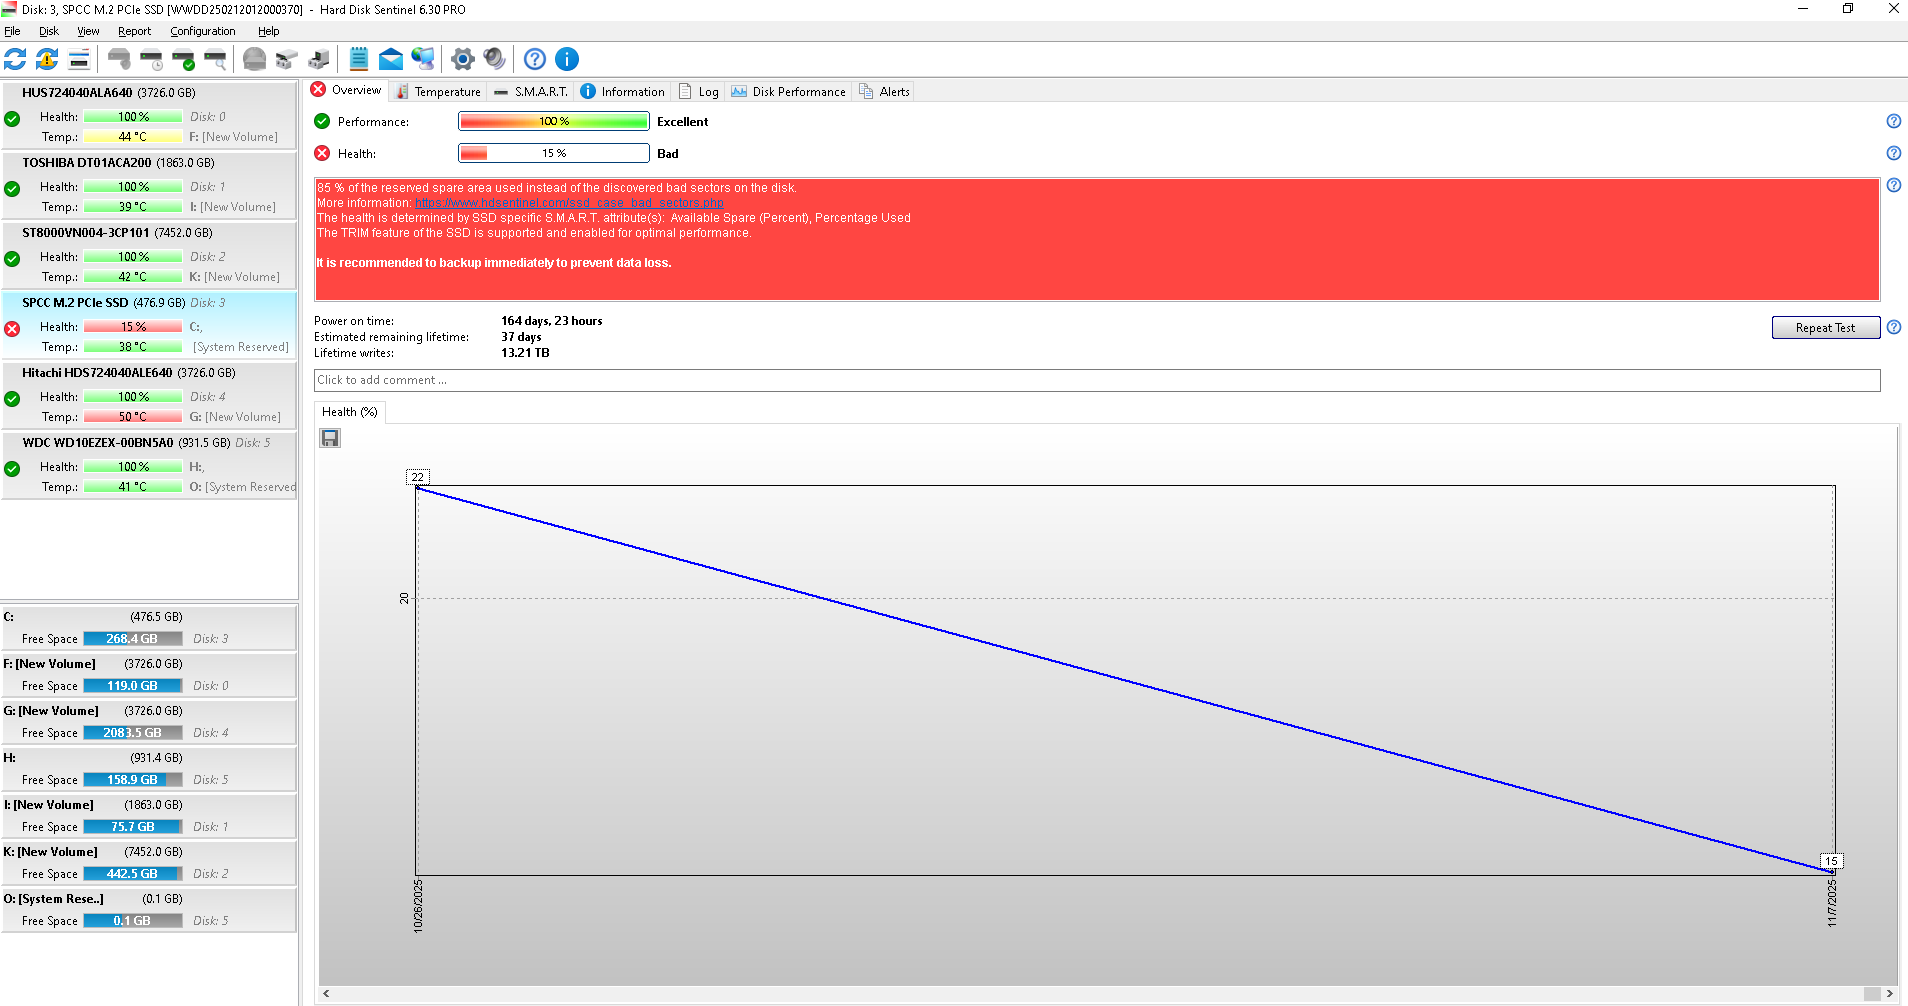The image size is (1908, 1006).
Task: Click the blue envelope e-mail icon
Action: (x=391, y=59)
